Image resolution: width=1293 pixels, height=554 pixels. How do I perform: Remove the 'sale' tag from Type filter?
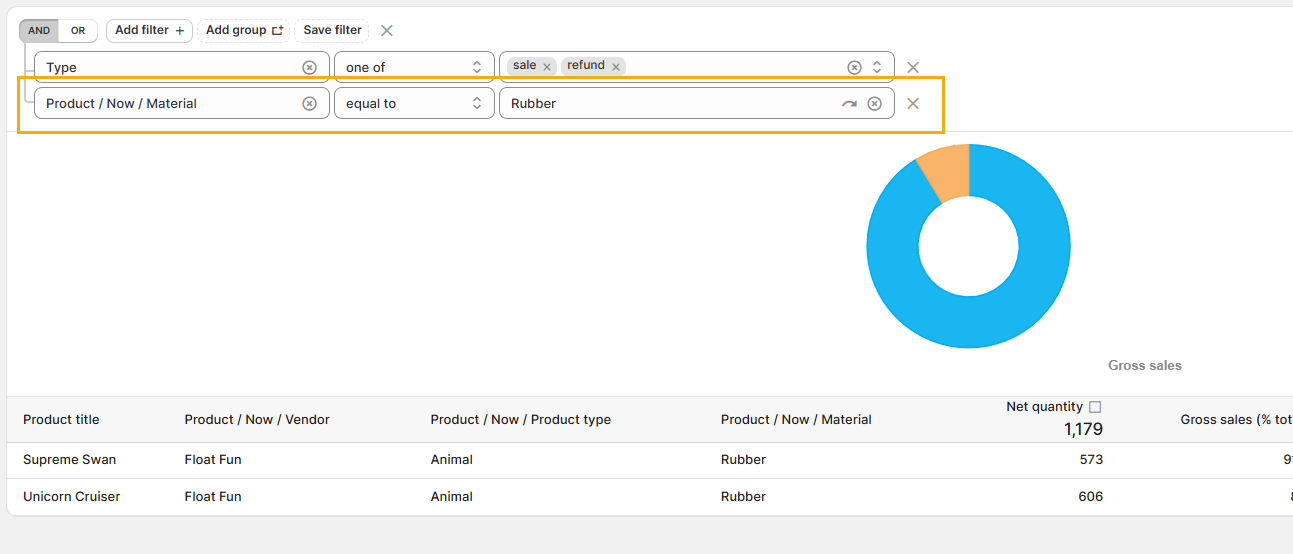547,67
